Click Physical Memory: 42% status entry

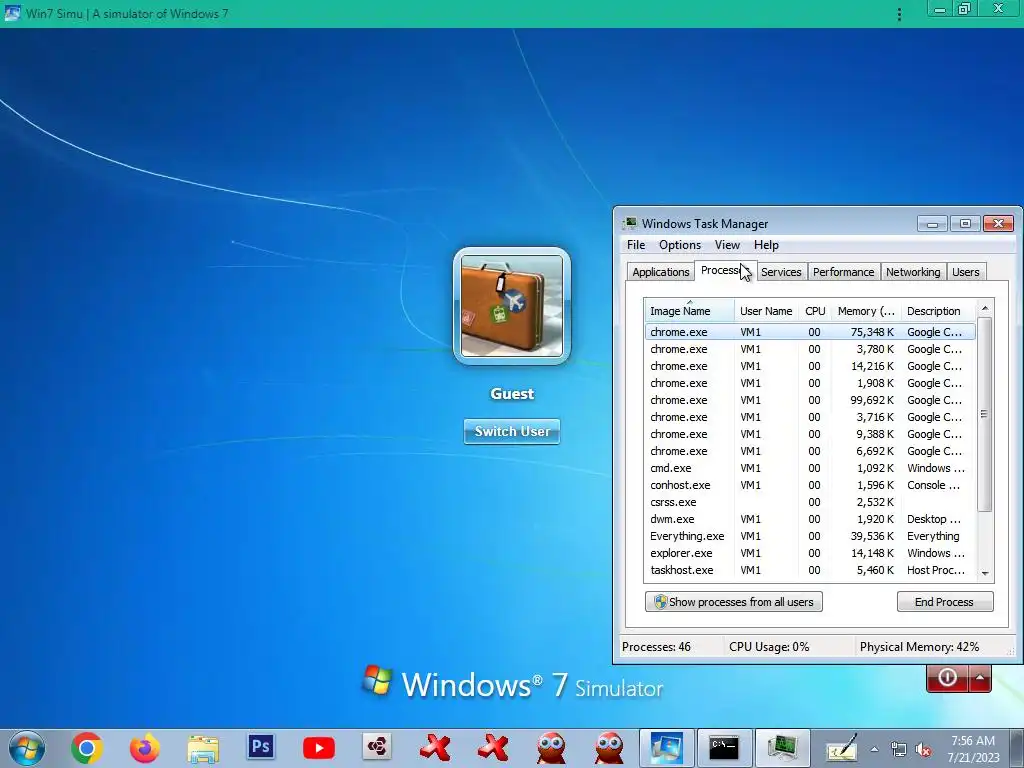(x=919, y=647)
